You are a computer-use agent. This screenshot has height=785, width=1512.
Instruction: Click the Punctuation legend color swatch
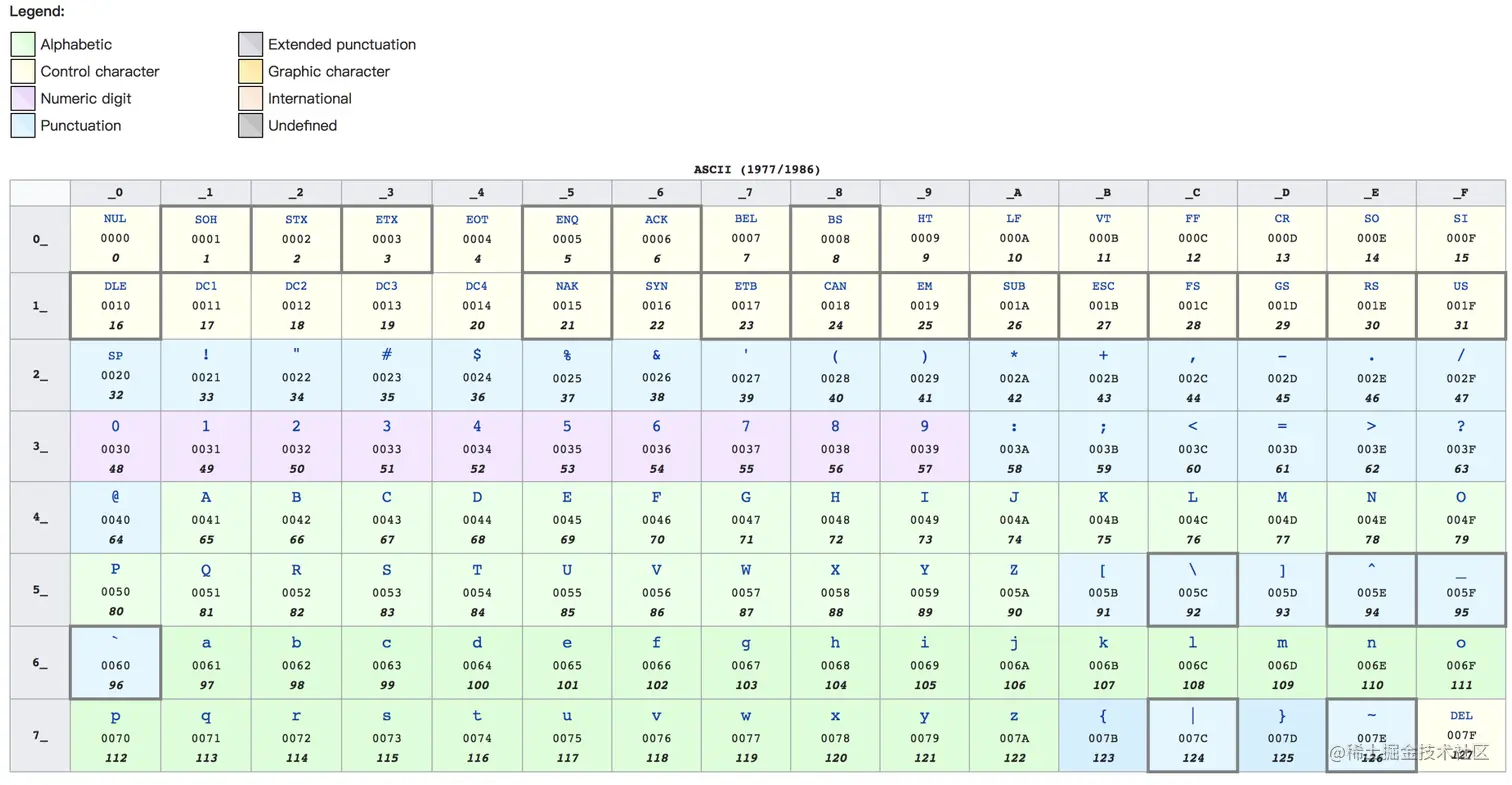22,125
